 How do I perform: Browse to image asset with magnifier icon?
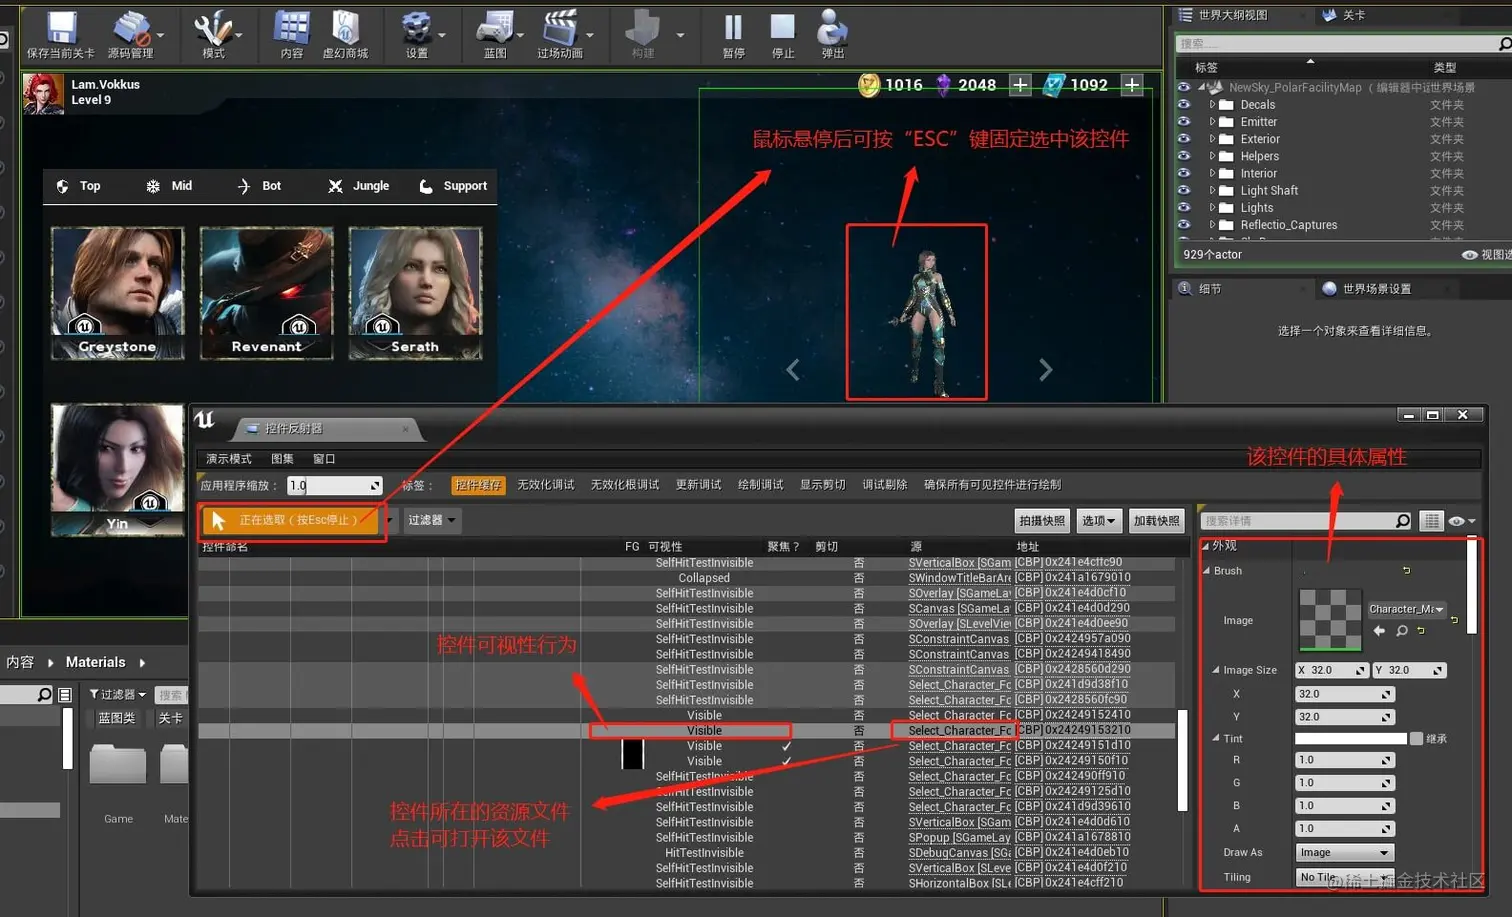pyautogui.click(x=1402, y=631)
